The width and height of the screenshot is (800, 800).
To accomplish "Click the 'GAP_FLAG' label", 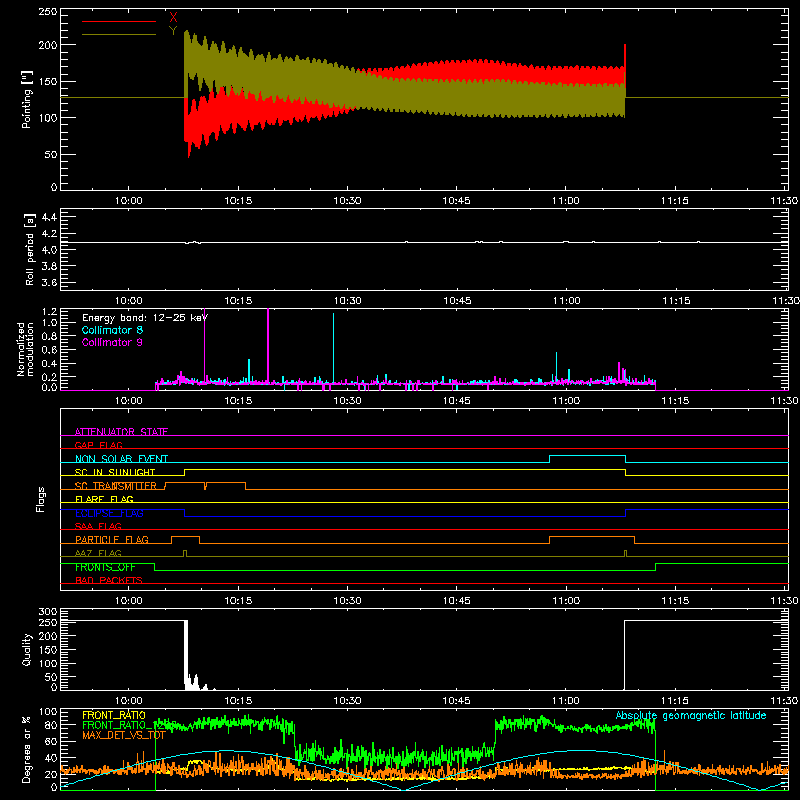I will (x=98, y=445).
